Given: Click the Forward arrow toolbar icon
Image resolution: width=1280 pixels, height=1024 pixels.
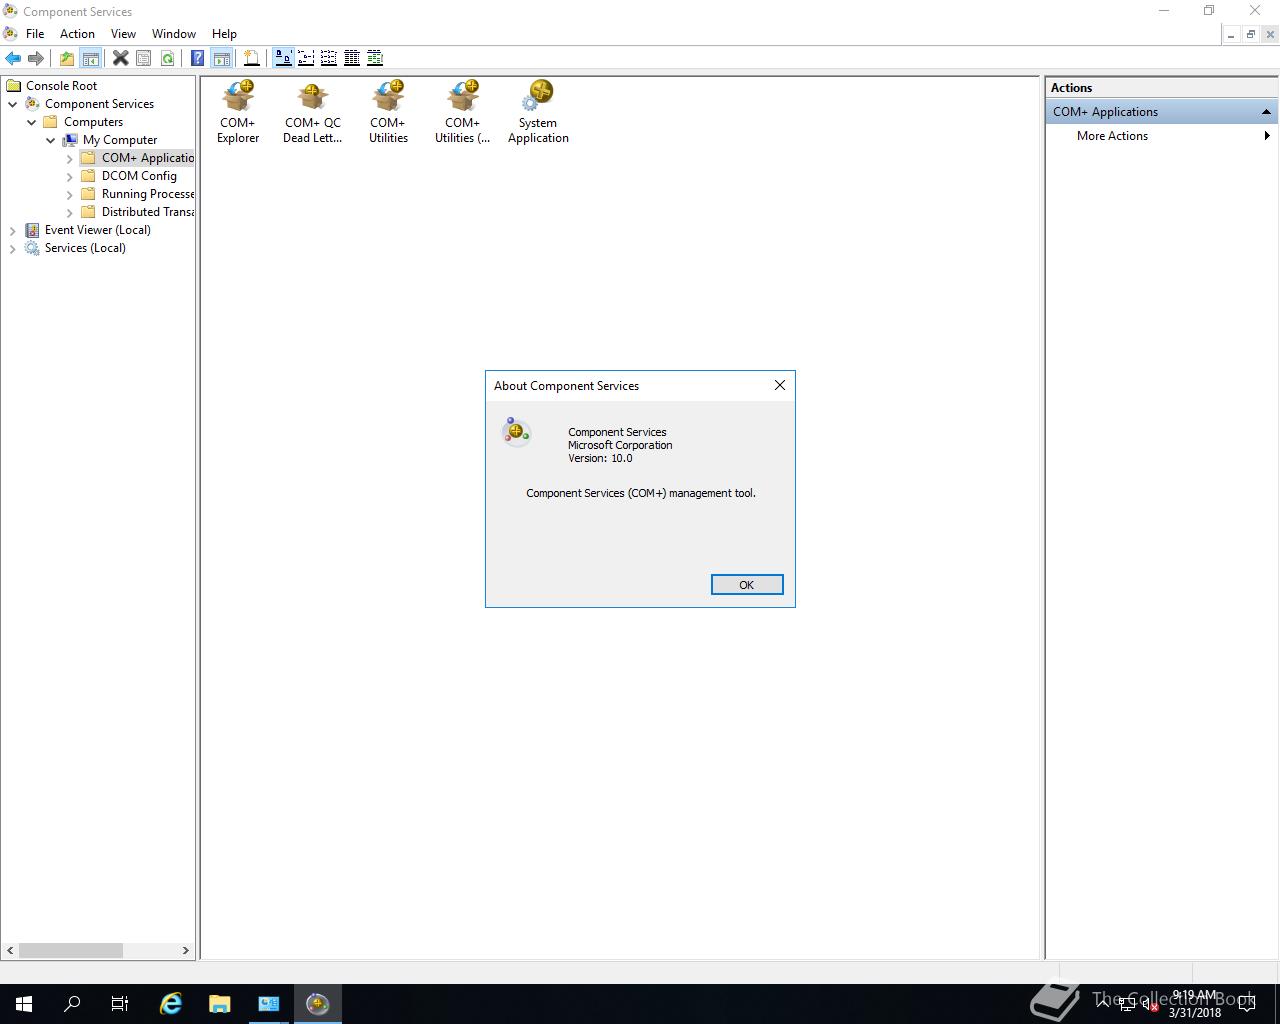Looking at the screenshot, I should [36, 58].
